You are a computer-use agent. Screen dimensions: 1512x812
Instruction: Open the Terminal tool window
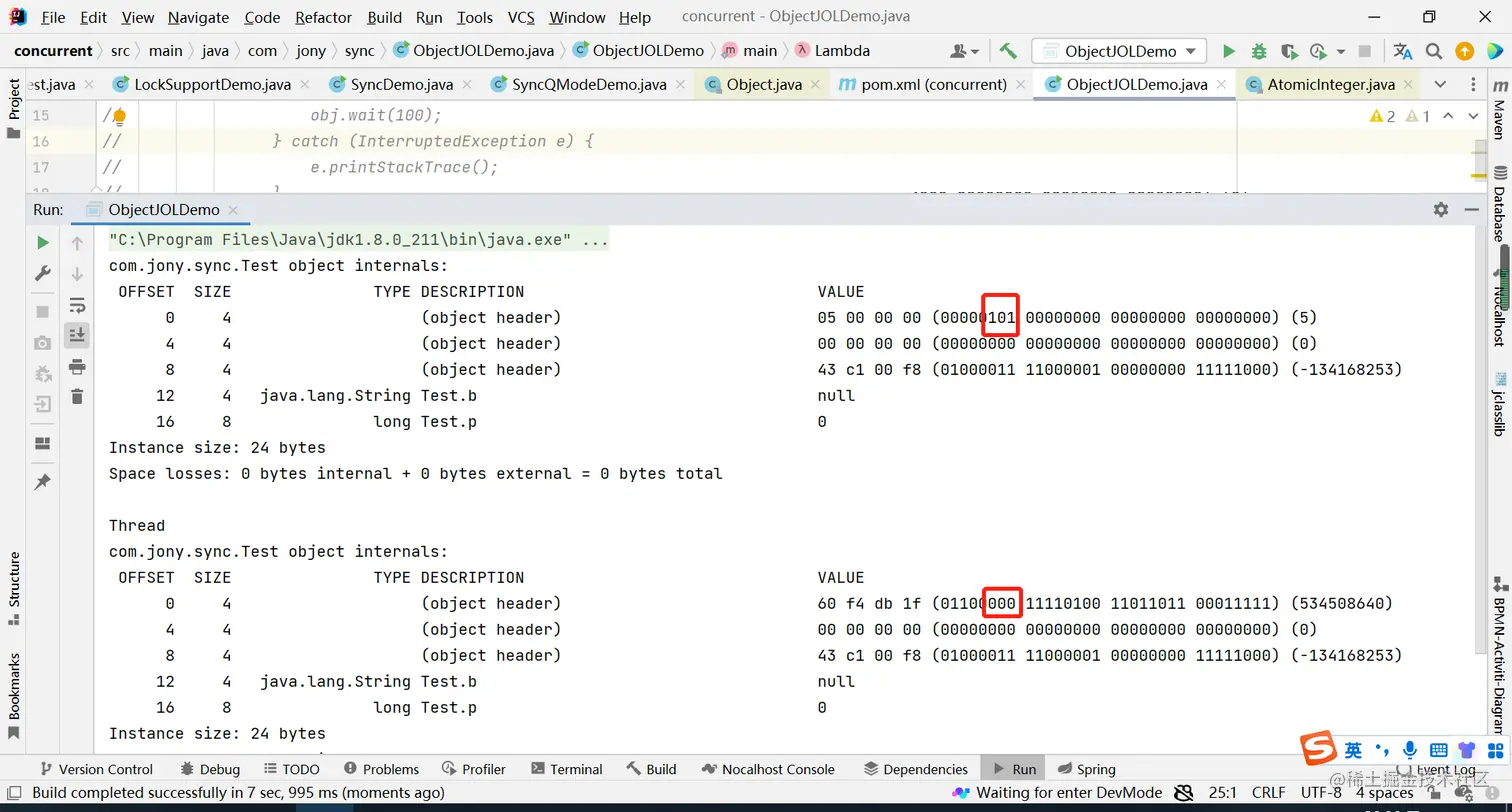click(566, 769)
